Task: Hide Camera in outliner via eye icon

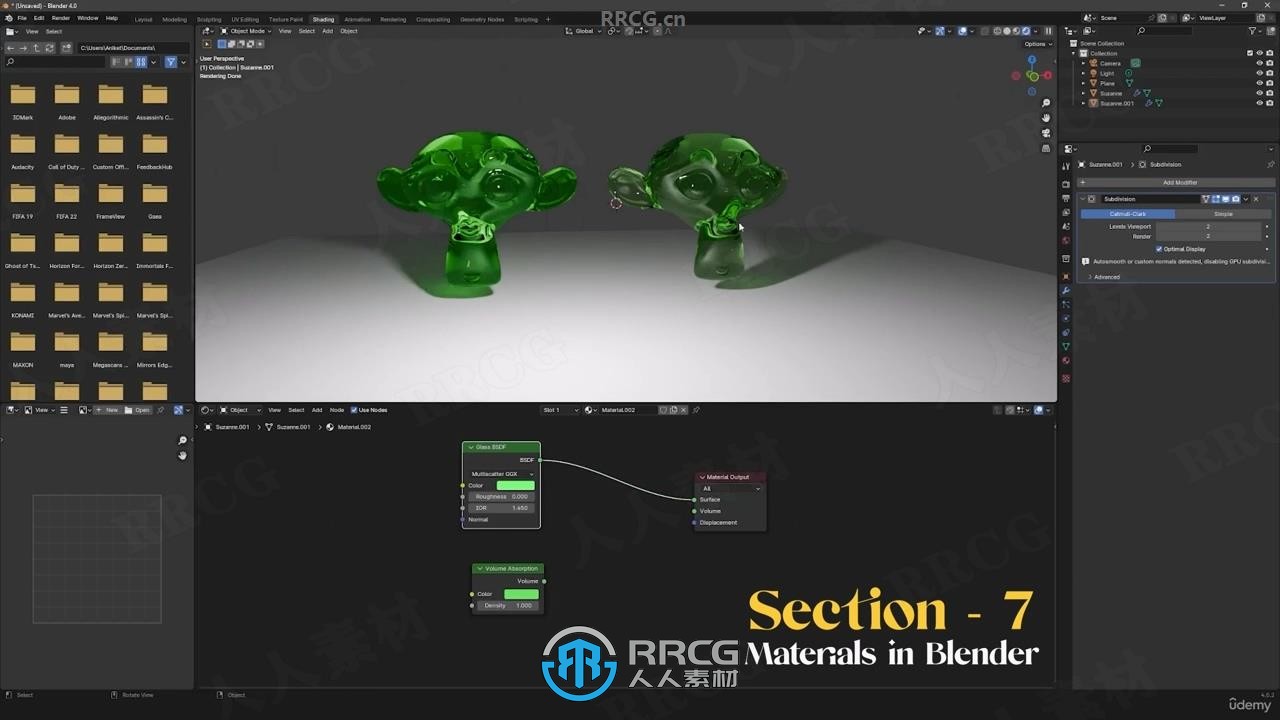Action: pyautogui.click(x=1259, y=63)
